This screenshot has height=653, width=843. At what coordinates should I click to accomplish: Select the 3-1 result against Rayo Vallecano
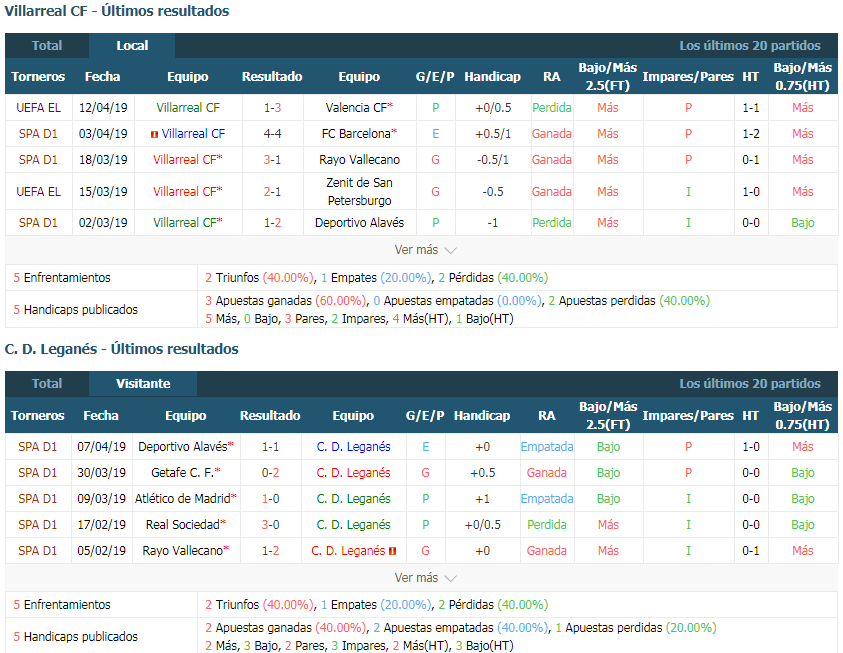point(272,160)
